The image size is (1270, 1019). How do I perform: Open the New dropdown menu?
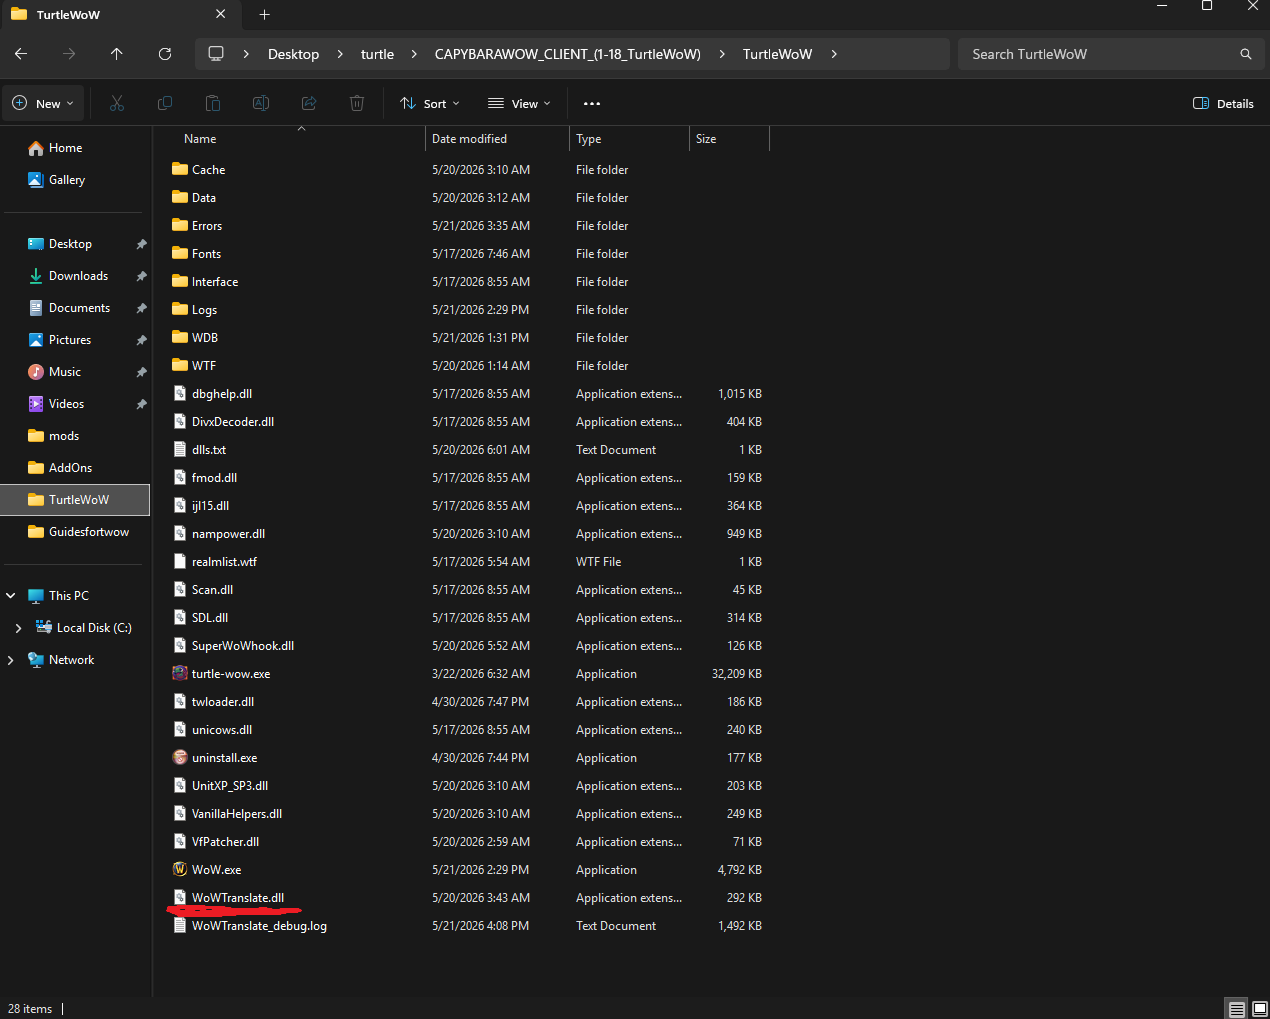42,103
